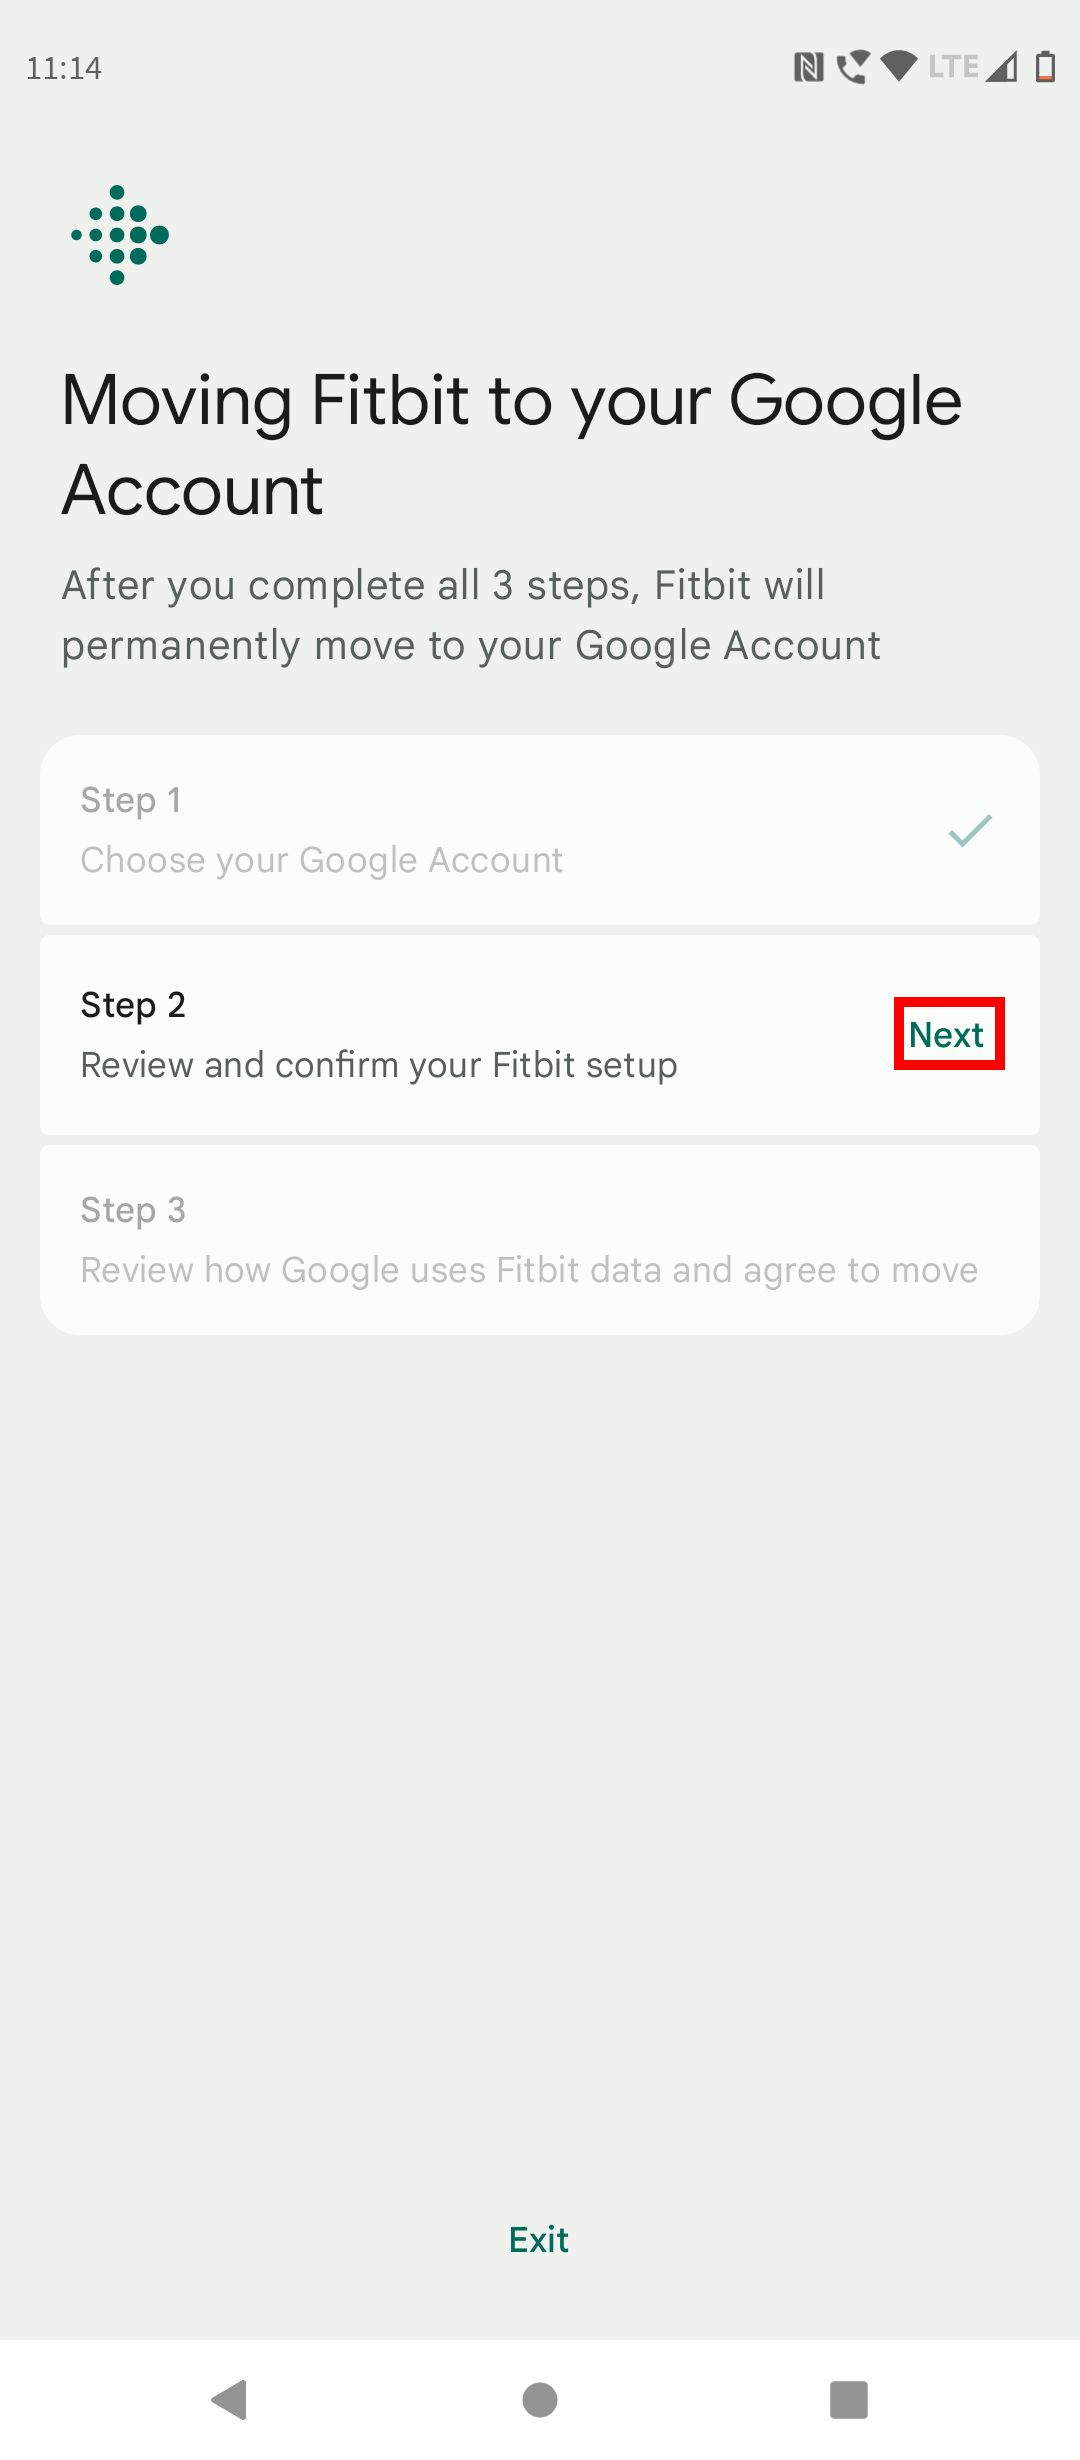Tap the 11:14 clock display

coord(63,68)
